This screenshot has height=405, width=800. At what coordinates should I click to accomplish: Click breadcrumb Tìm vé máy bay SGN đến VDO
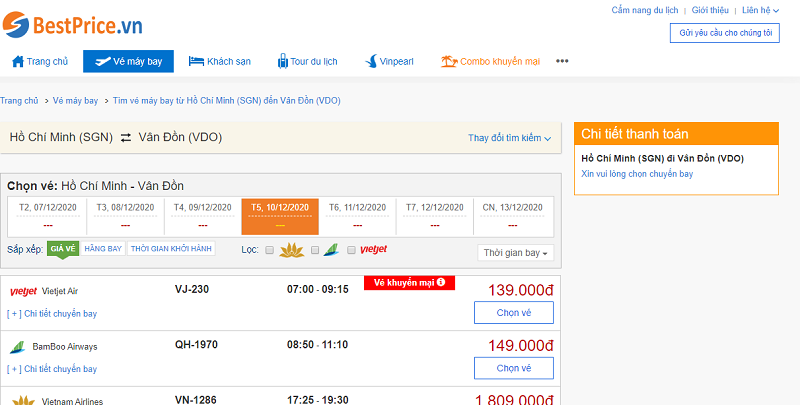[227, 100]
